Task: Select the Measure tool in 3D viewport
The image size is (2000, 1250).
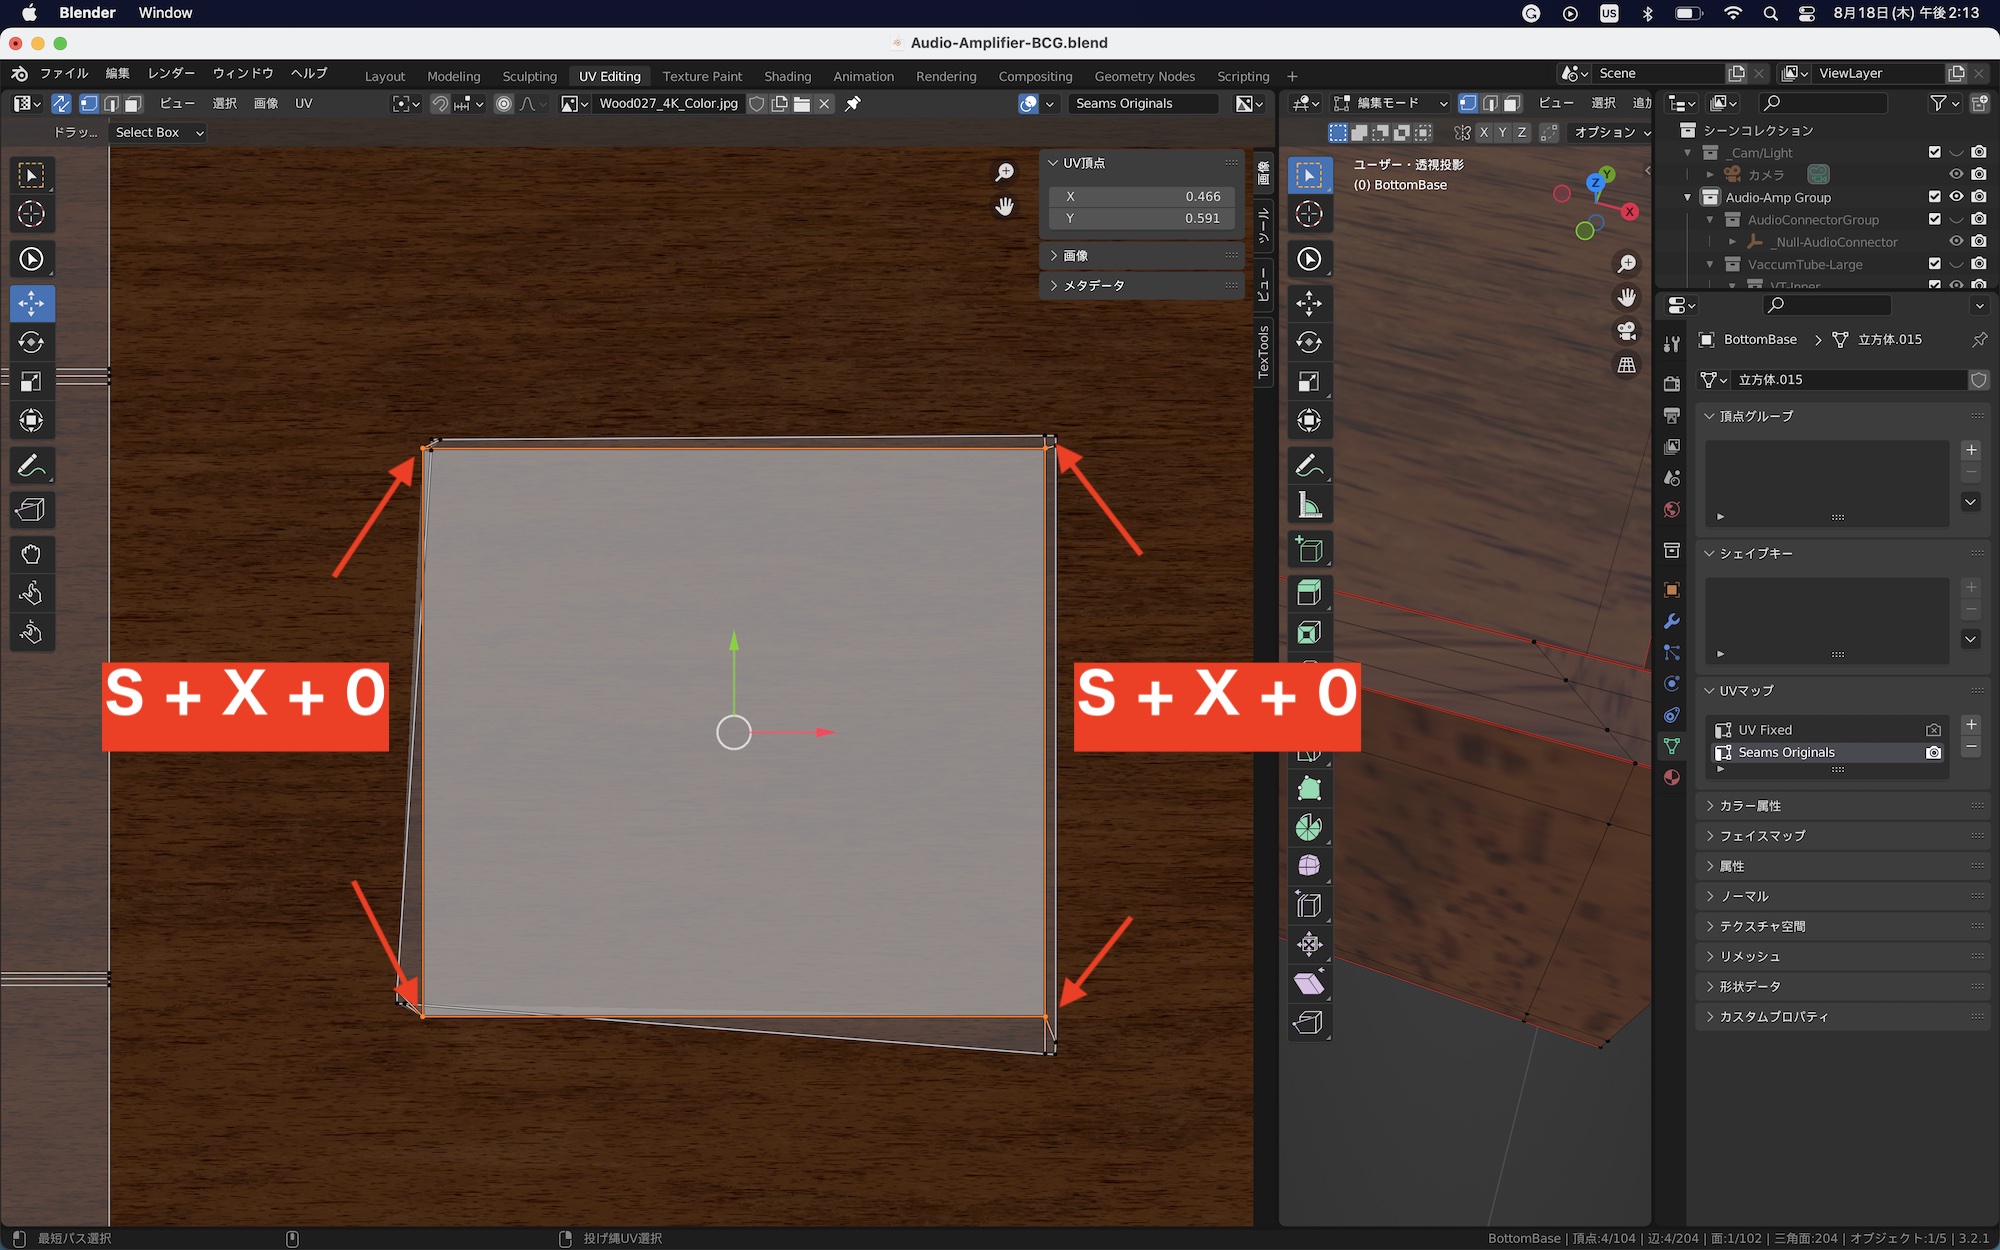Action: [x=1309, y=506]
